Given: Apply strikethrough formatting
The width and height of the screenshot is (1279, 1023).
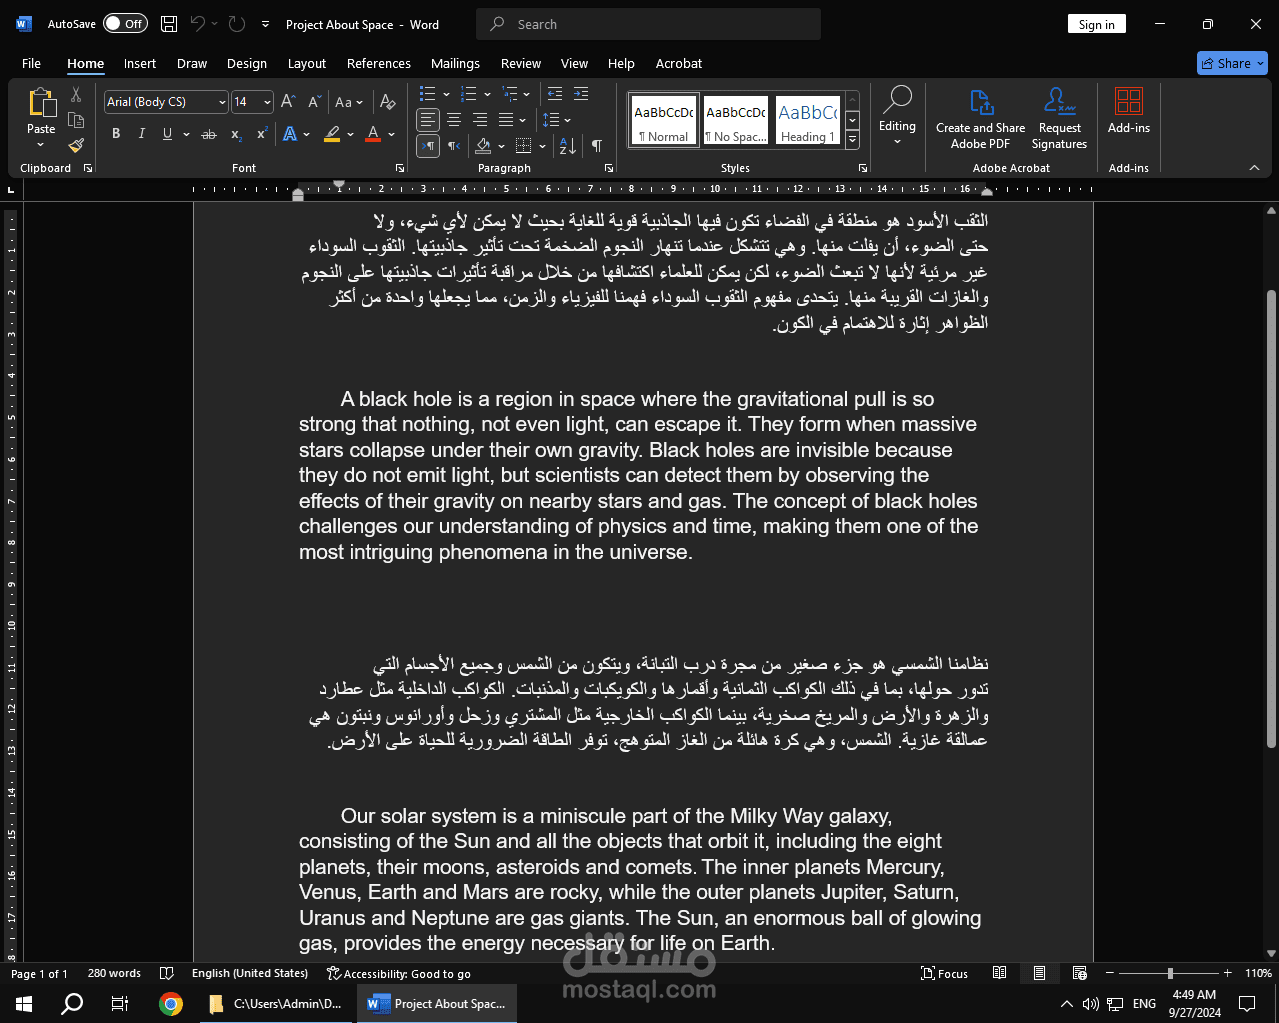Looking at the screenshot, I should pyautogui.click(x=209, y=134).
